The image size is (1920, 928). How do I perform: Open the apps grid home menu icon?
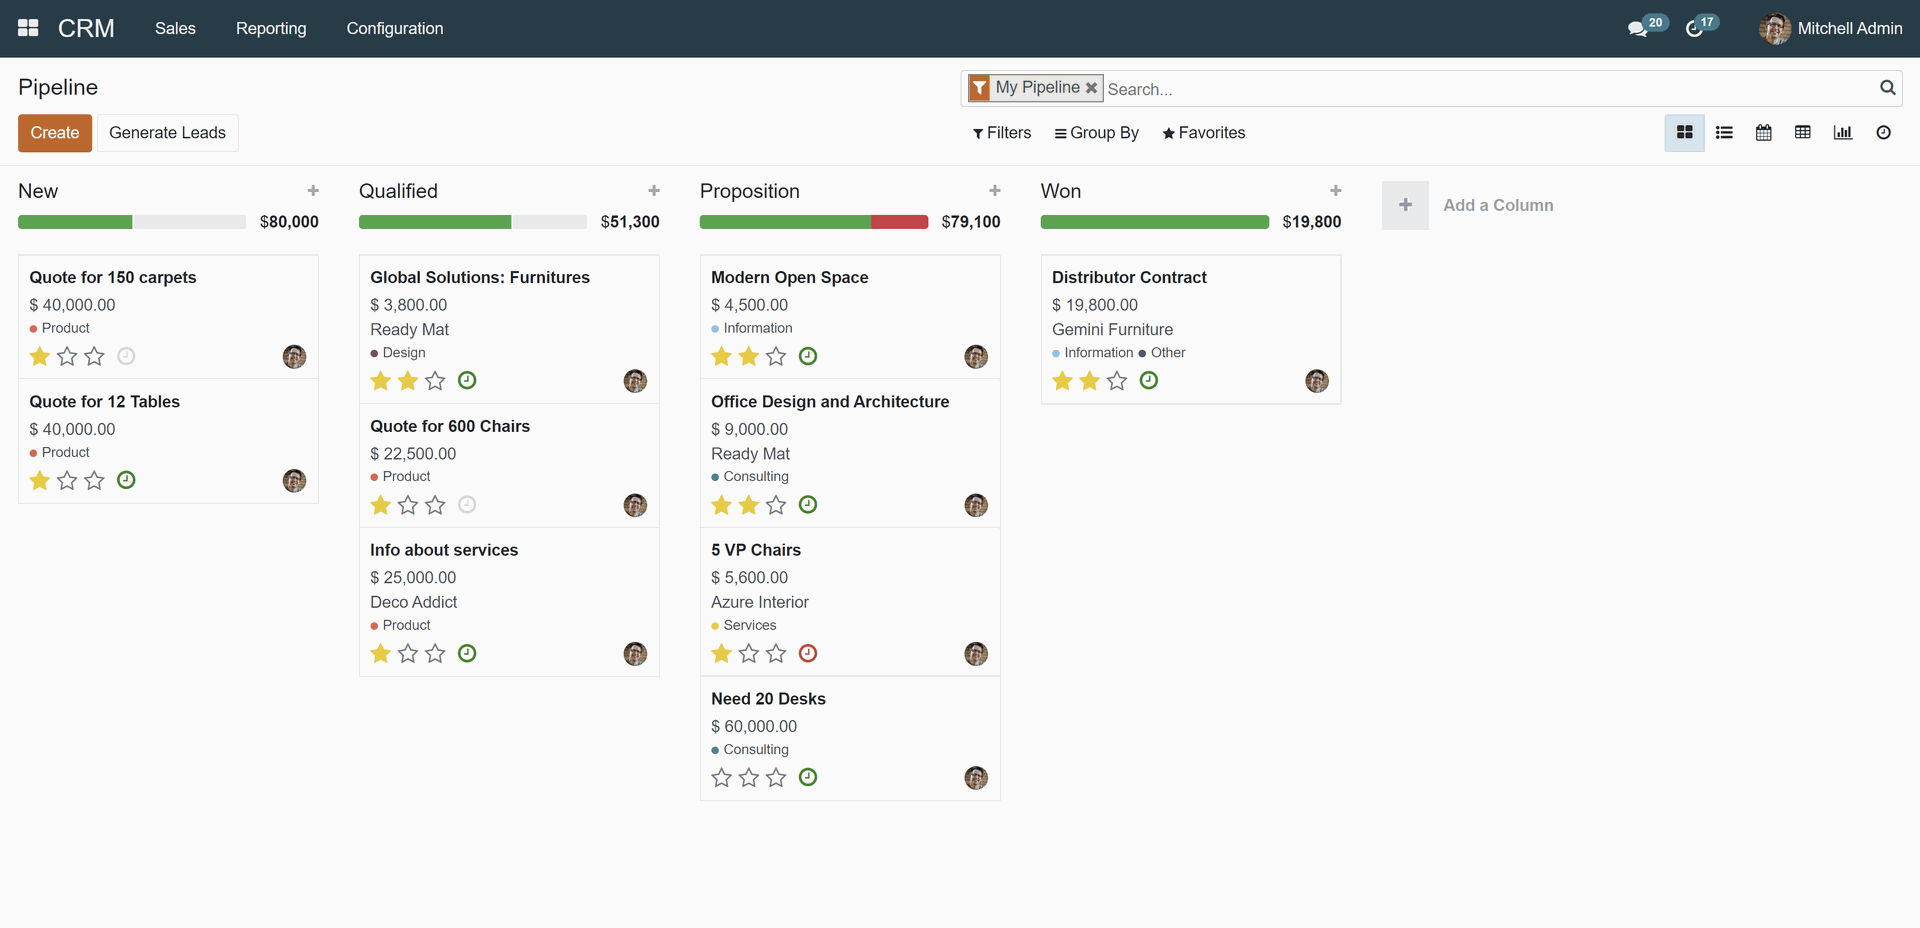(28, 28)
